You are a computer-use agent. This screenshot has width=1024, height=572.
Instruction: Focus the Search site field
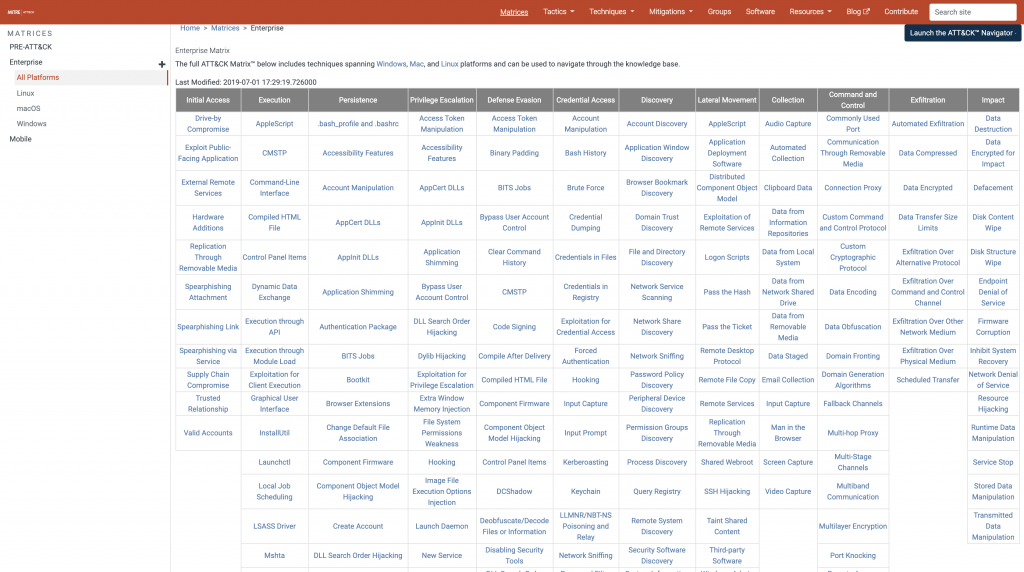pyautogui.click(x=972, y=12)
